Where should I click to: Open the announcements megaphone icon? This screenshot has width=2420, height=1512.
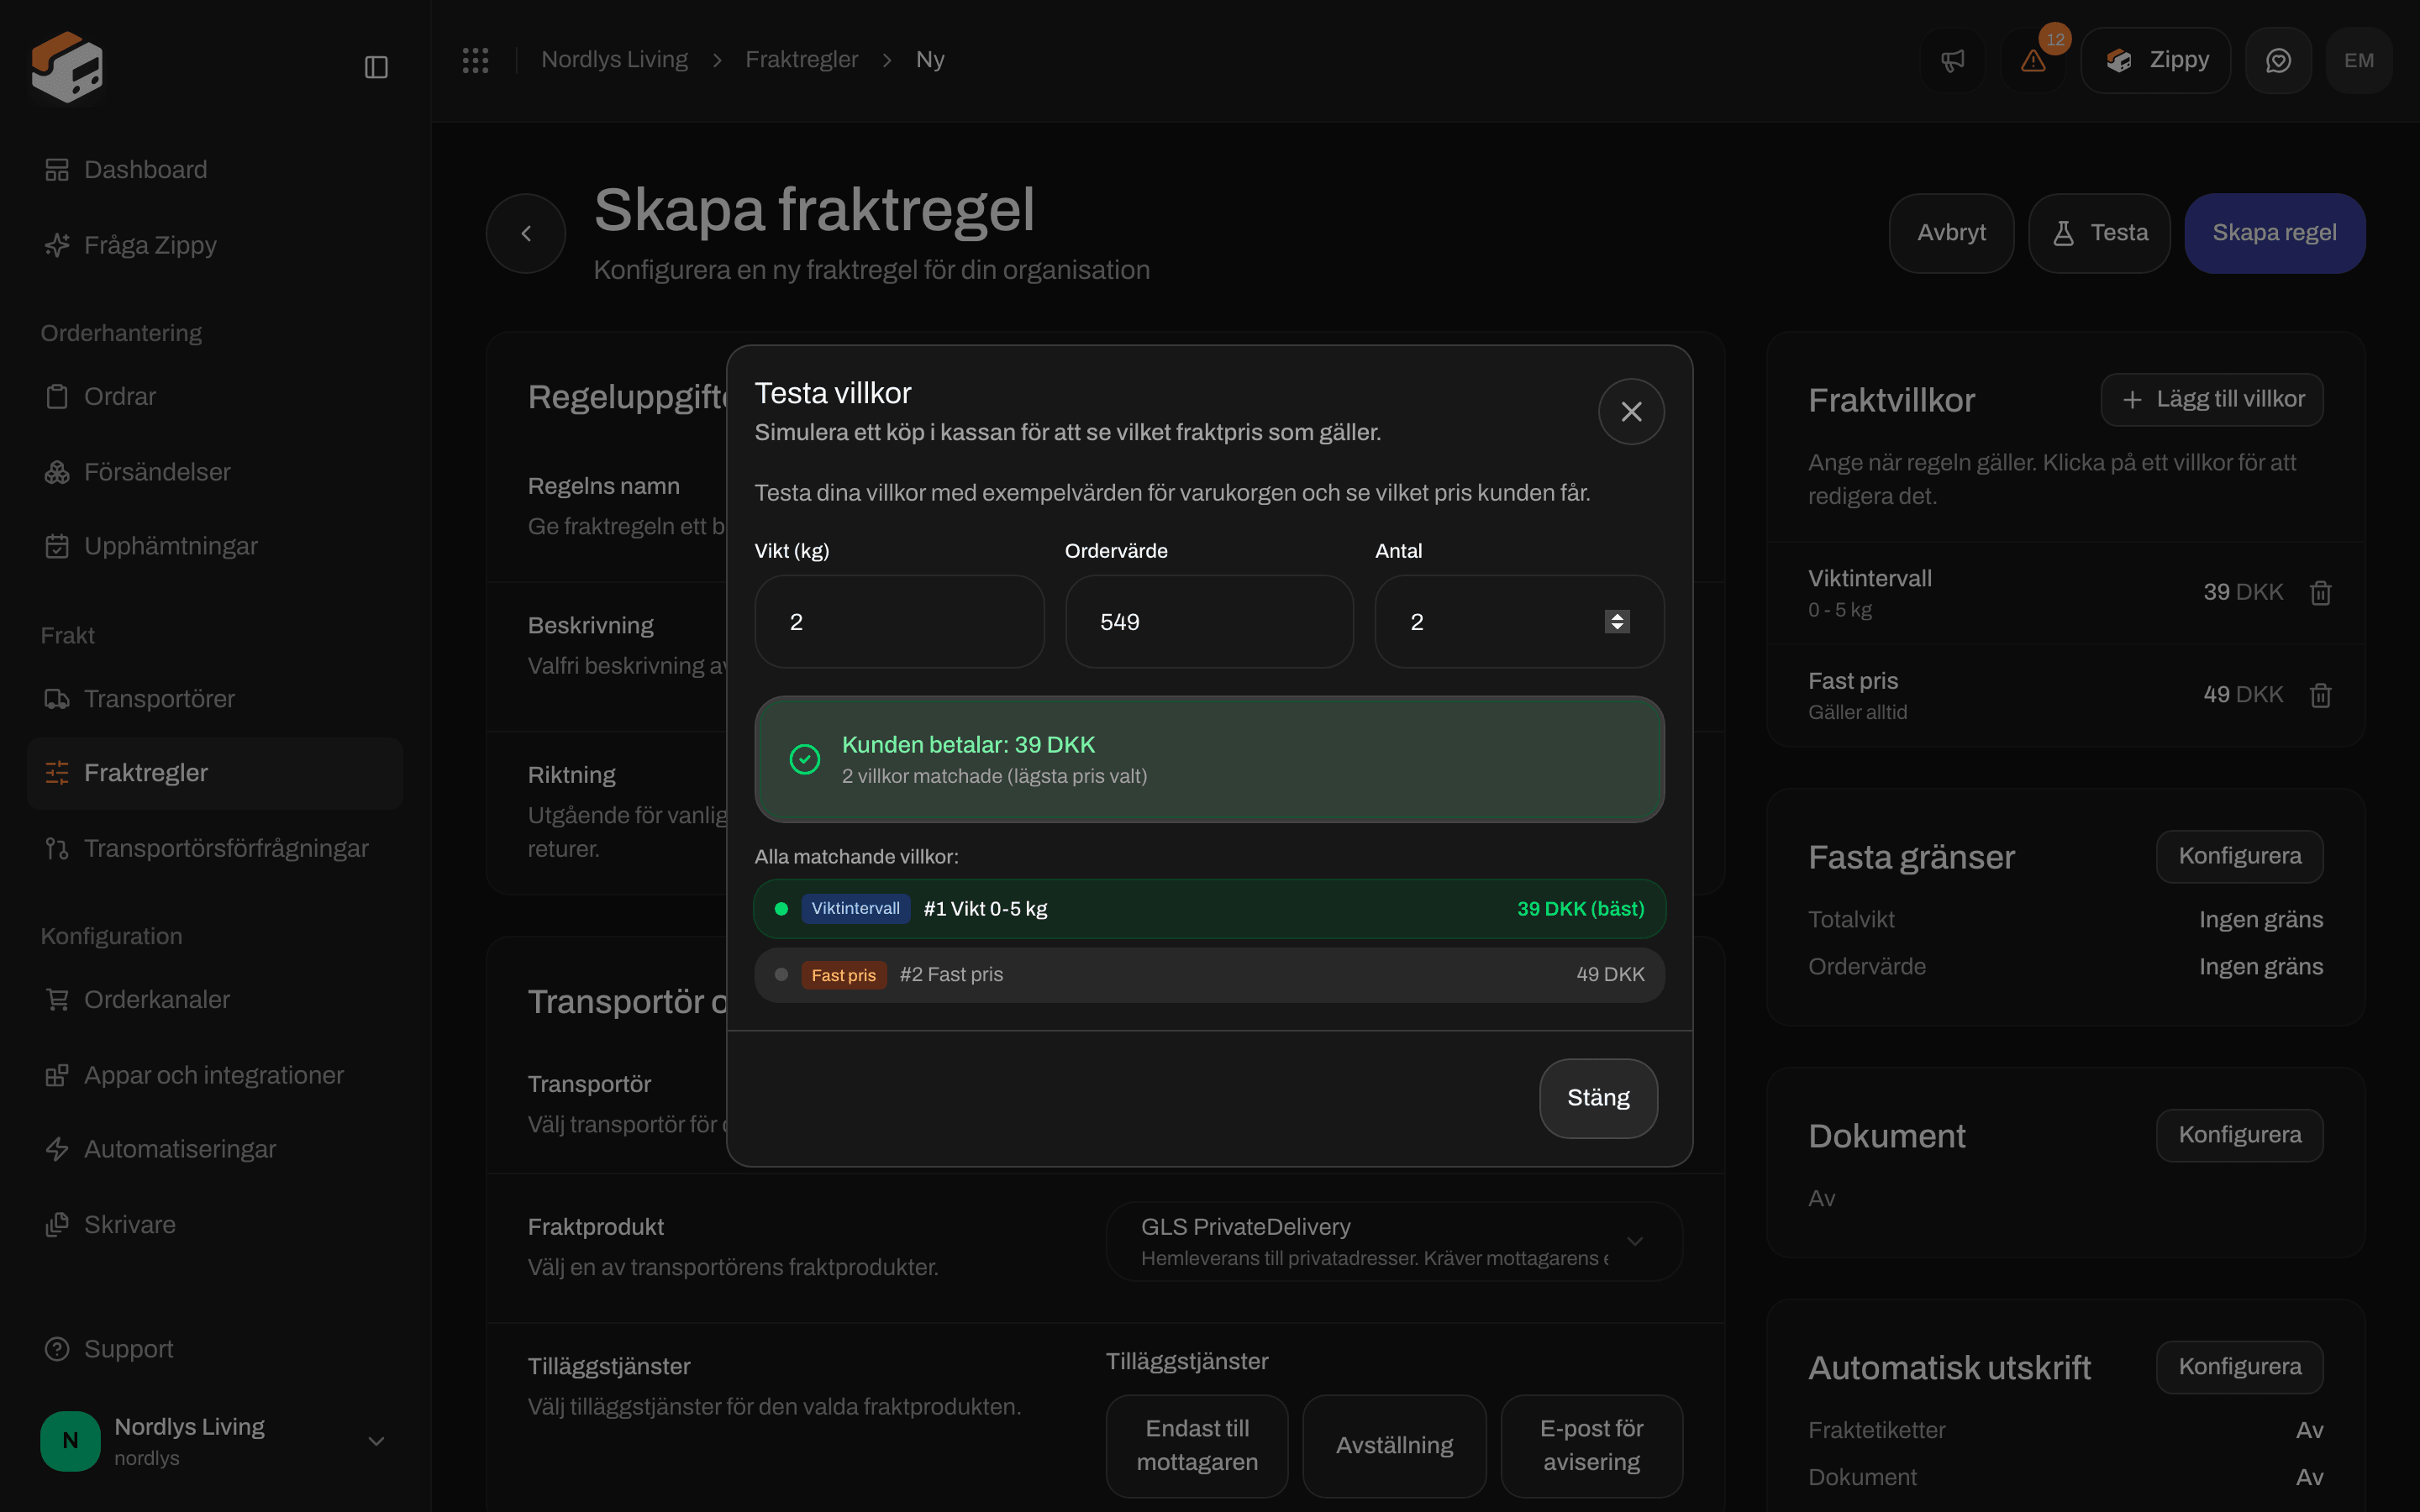(x=1953, y=60)
